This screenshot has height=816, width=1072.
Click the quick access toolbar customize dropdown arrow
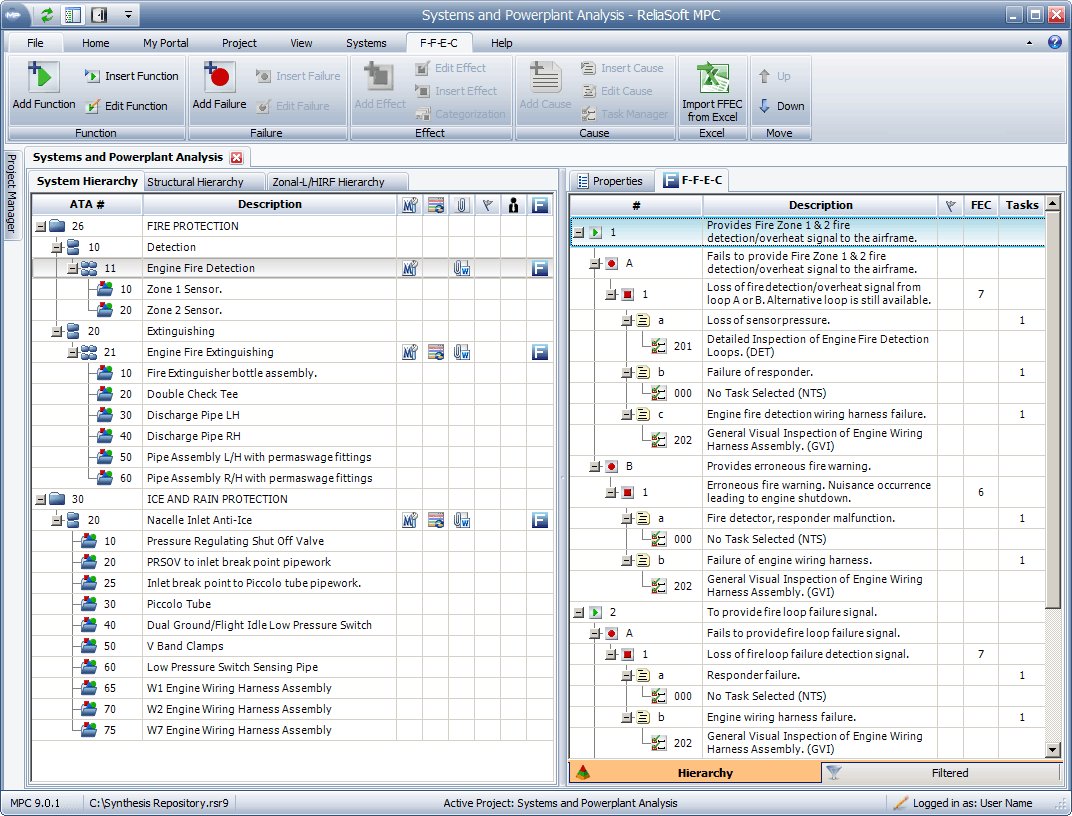[128, 14]
